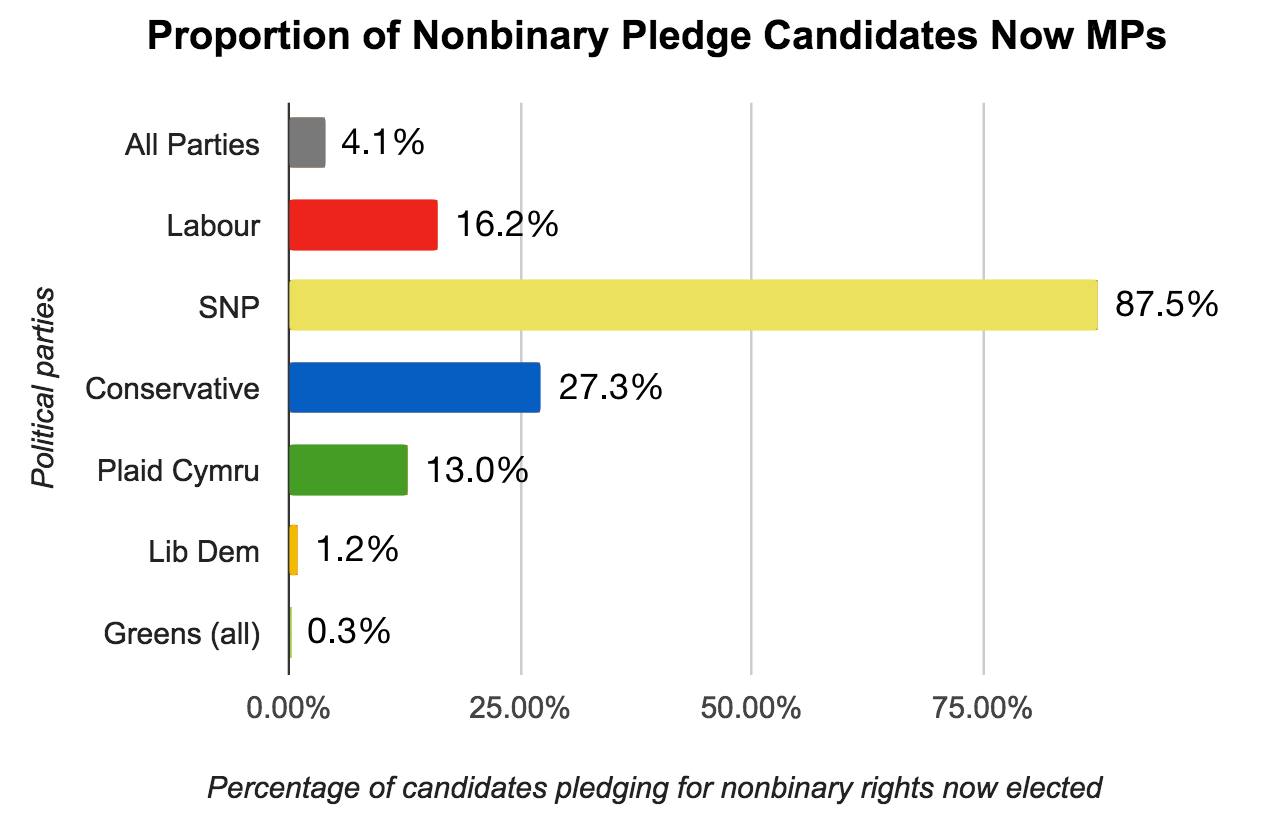Click the 75.00% axis tick label
Viewport: 1263px width, 833px height.
click(982, 710)
